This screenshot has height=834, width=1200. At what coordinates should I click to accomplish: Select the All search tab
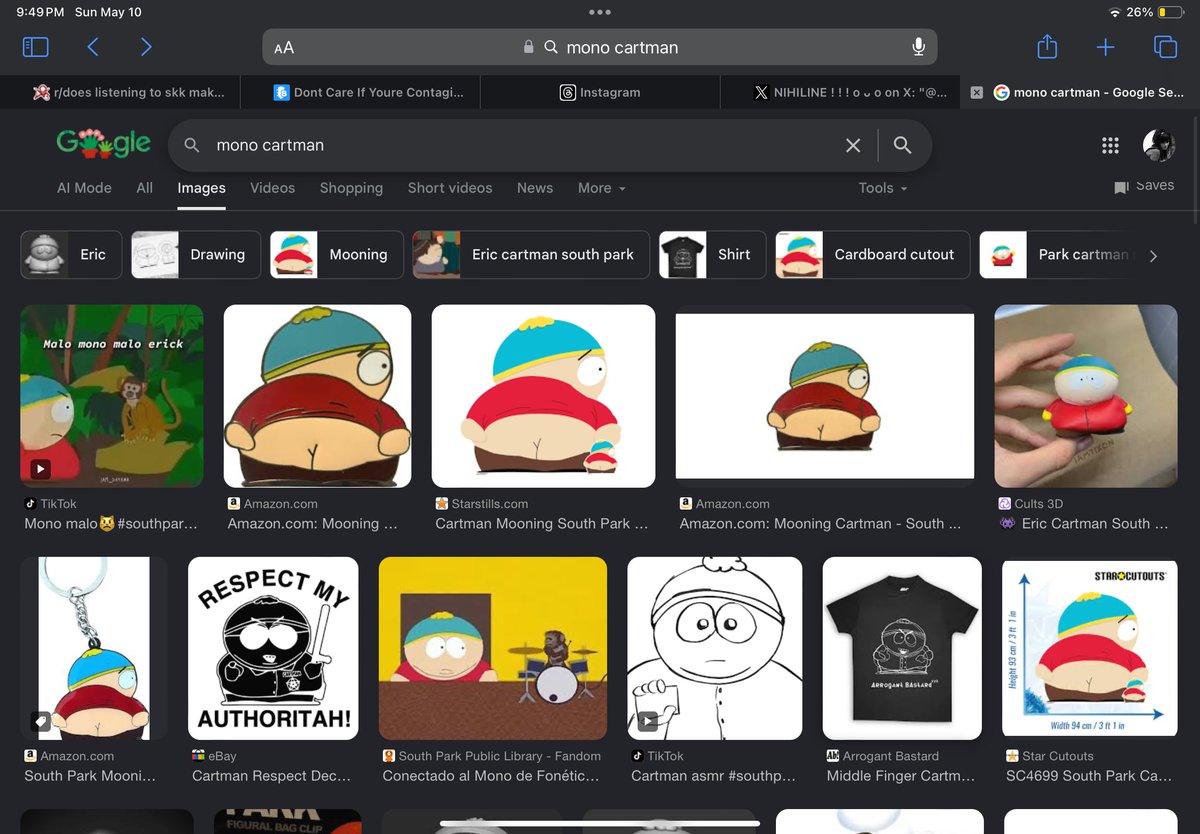coord(145,188)
